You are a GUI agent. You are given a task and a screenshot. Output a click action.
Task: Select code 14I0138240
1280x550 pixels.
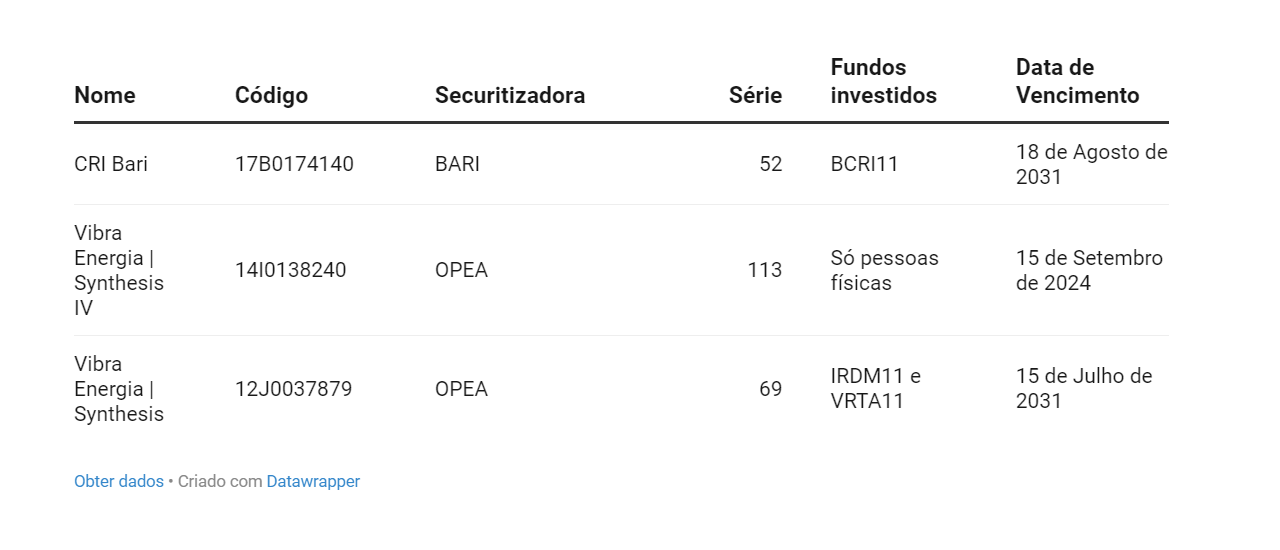pos(291,270)
